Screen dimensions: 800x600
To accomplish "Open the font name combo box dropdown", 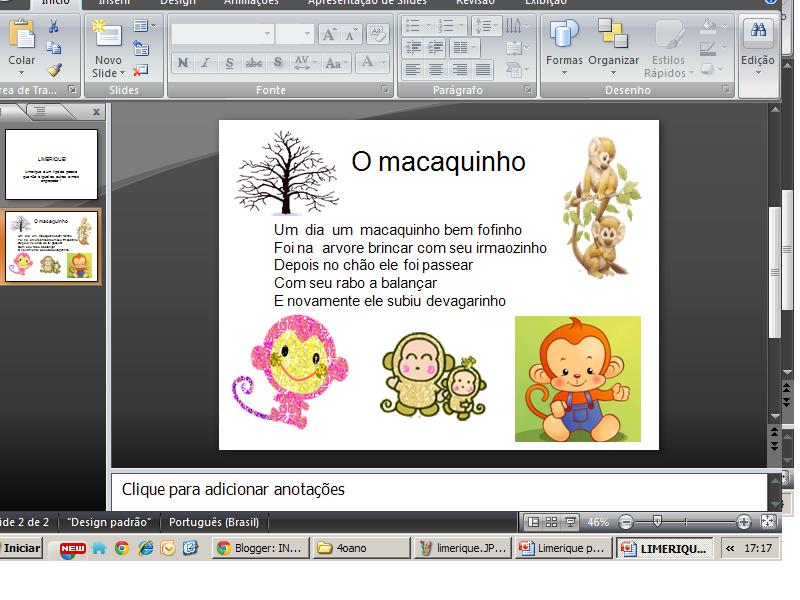I will (267, 34).
